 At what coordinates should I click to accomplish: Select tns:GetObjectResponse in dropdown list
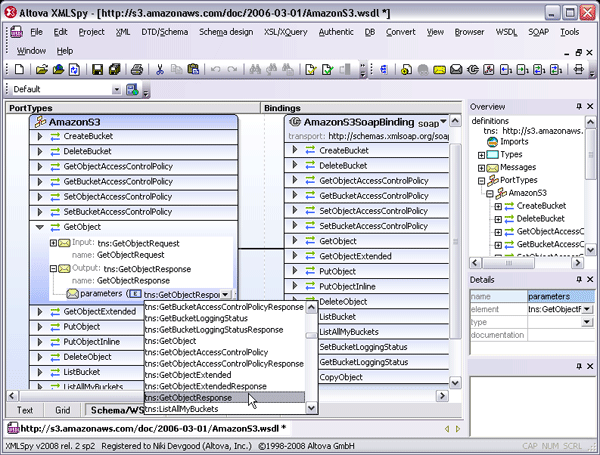225,398
